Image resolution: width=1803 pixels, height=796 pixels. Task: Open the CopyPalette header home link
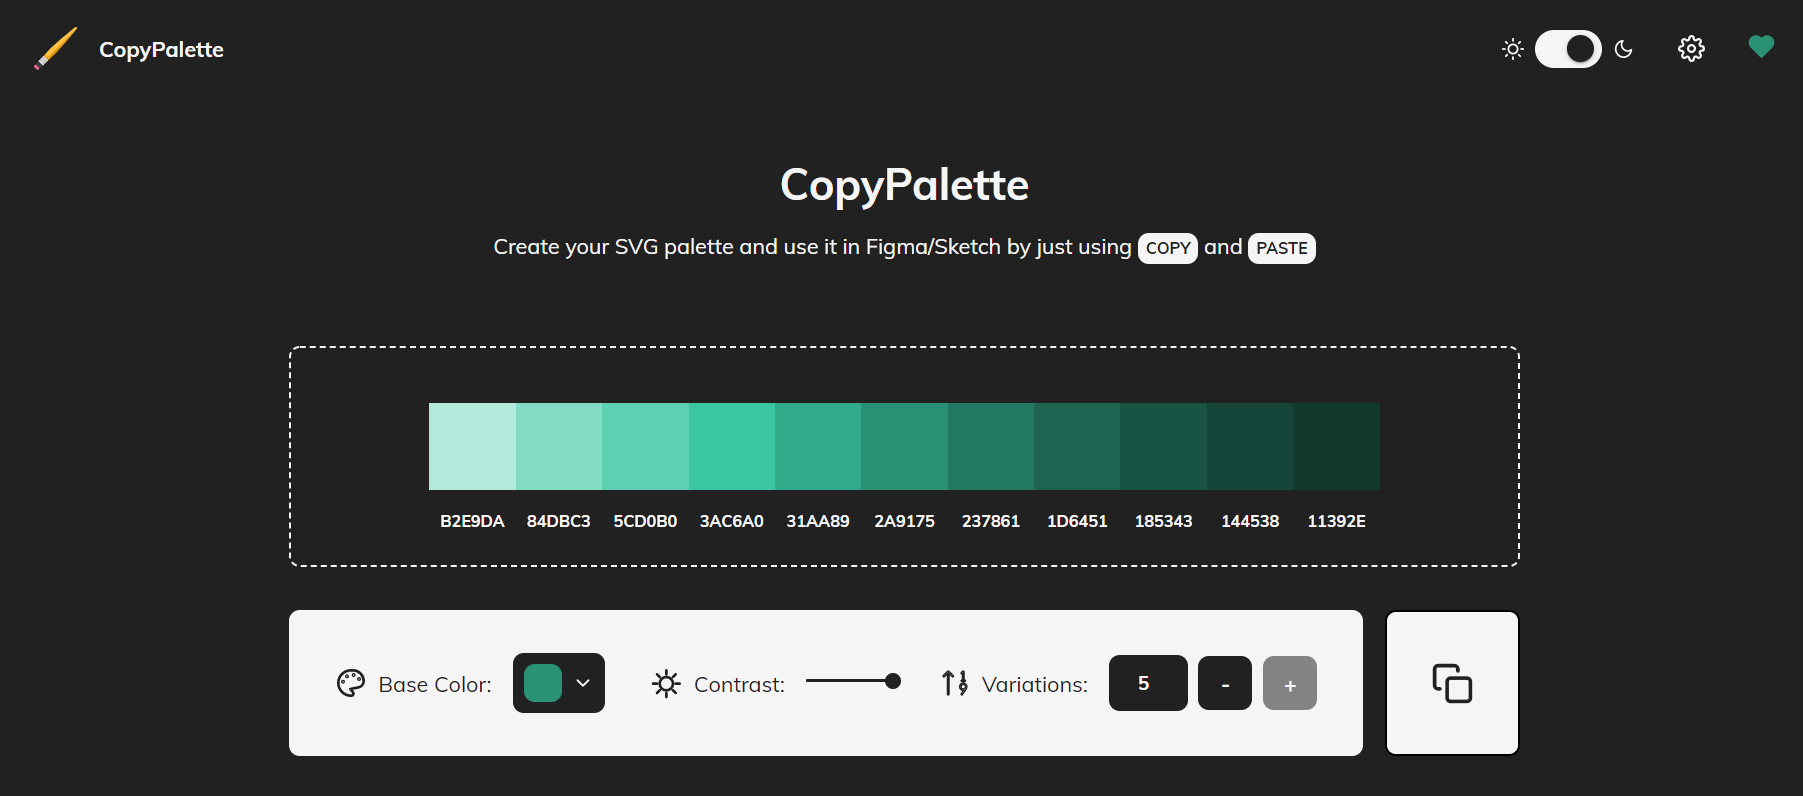click(x=161, y=50)
